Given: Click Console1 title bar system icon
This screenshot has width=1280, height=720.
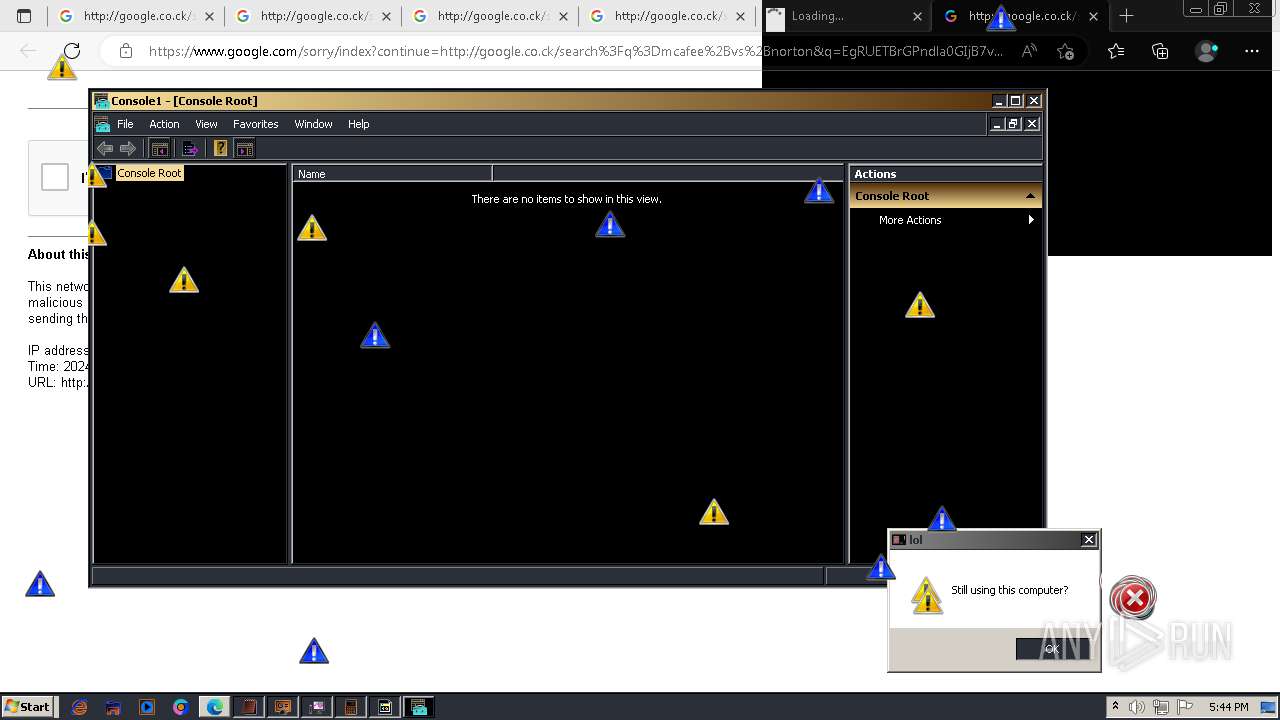Looking at the screenshot, I should pos(101,100).
